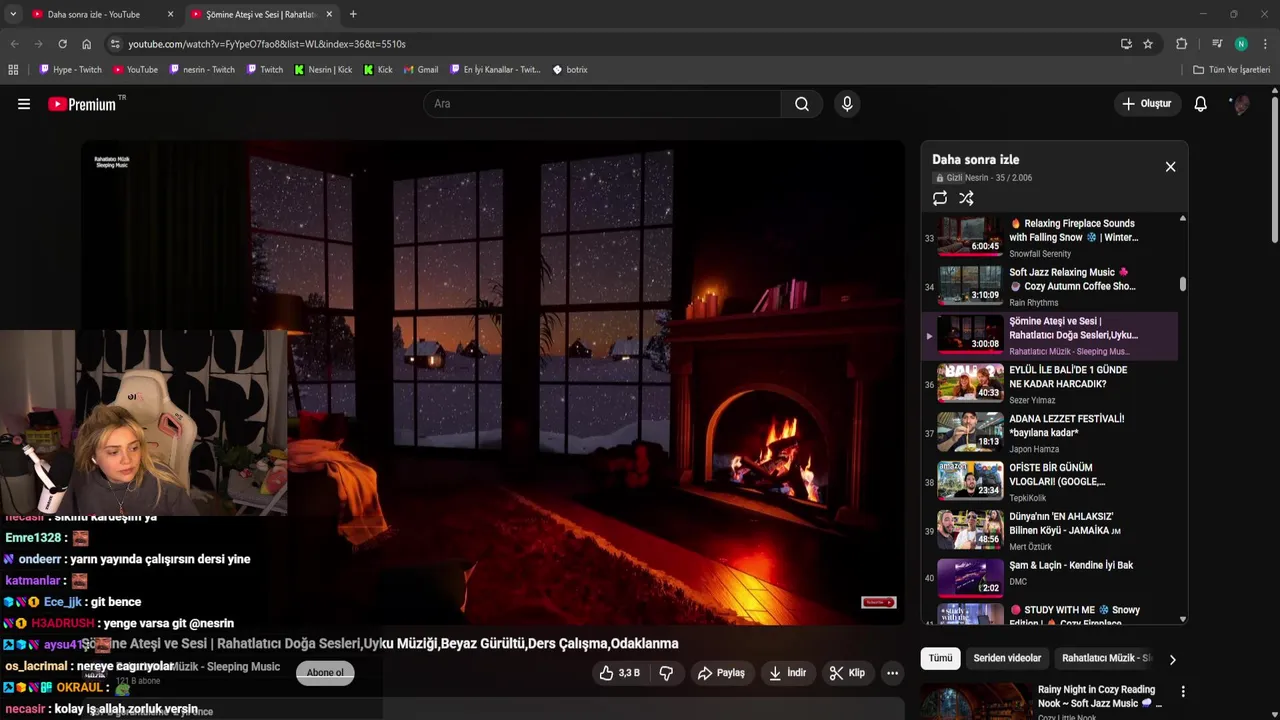Open nesrin - Twitch bookmark

tap(202, 70)
